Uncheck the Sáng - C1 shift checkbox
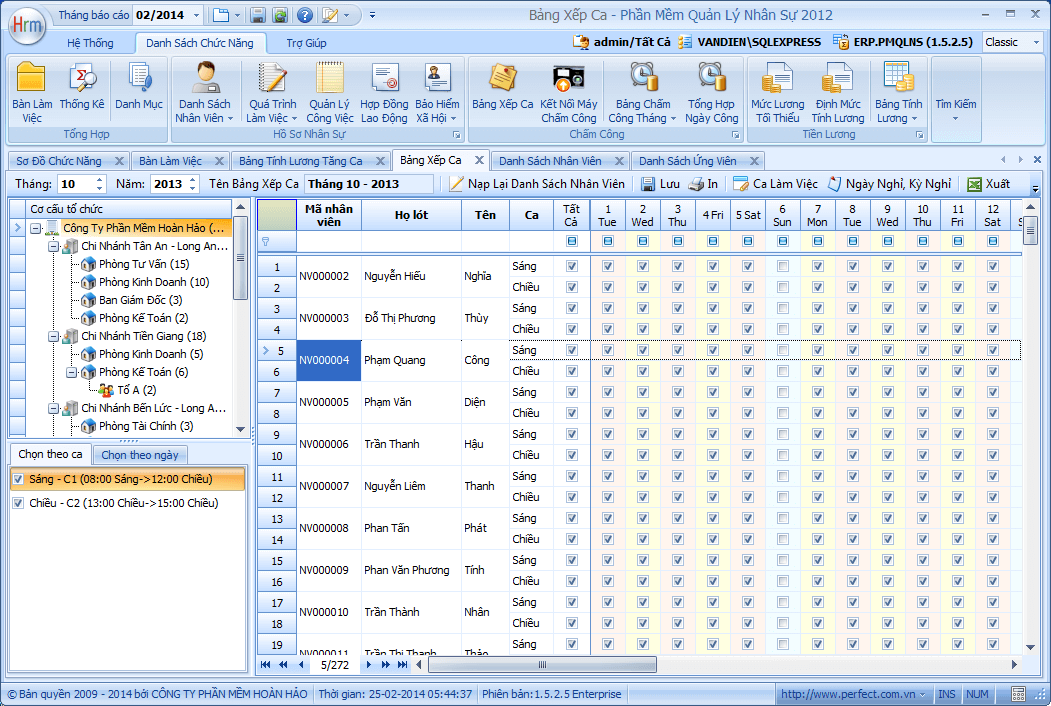Image resolution: width=1051 pixels, height=706 pixels. click(18, 480)
